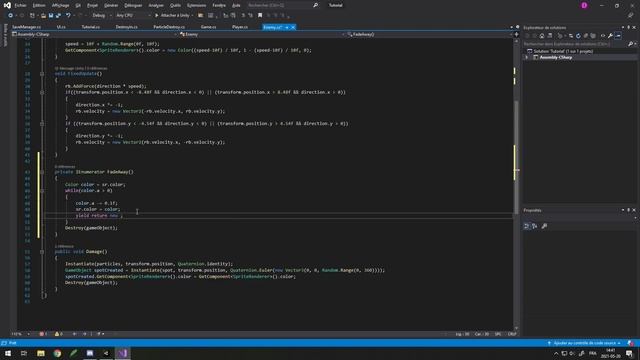Open the Extensions menu
The image size is (640, 360).
[196, 5]
